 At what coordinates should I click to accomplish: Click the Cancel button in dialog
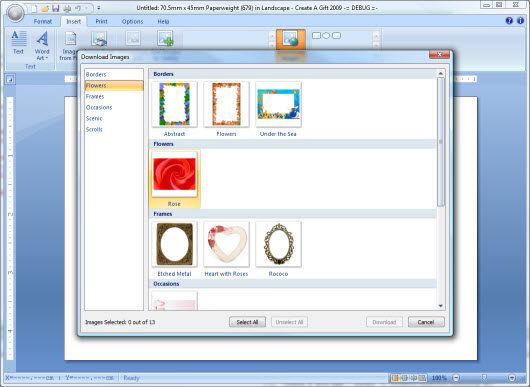coord(426,322)
